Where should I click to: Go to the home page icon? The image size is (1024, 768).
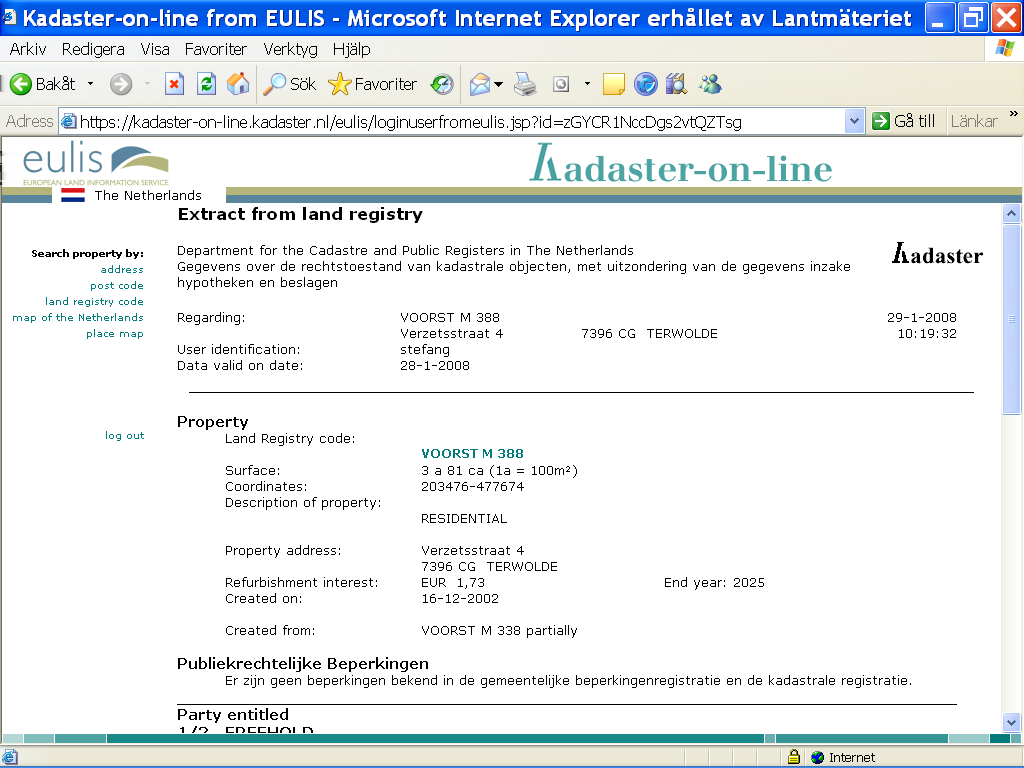pyautogui.click(x=238, y=84)
